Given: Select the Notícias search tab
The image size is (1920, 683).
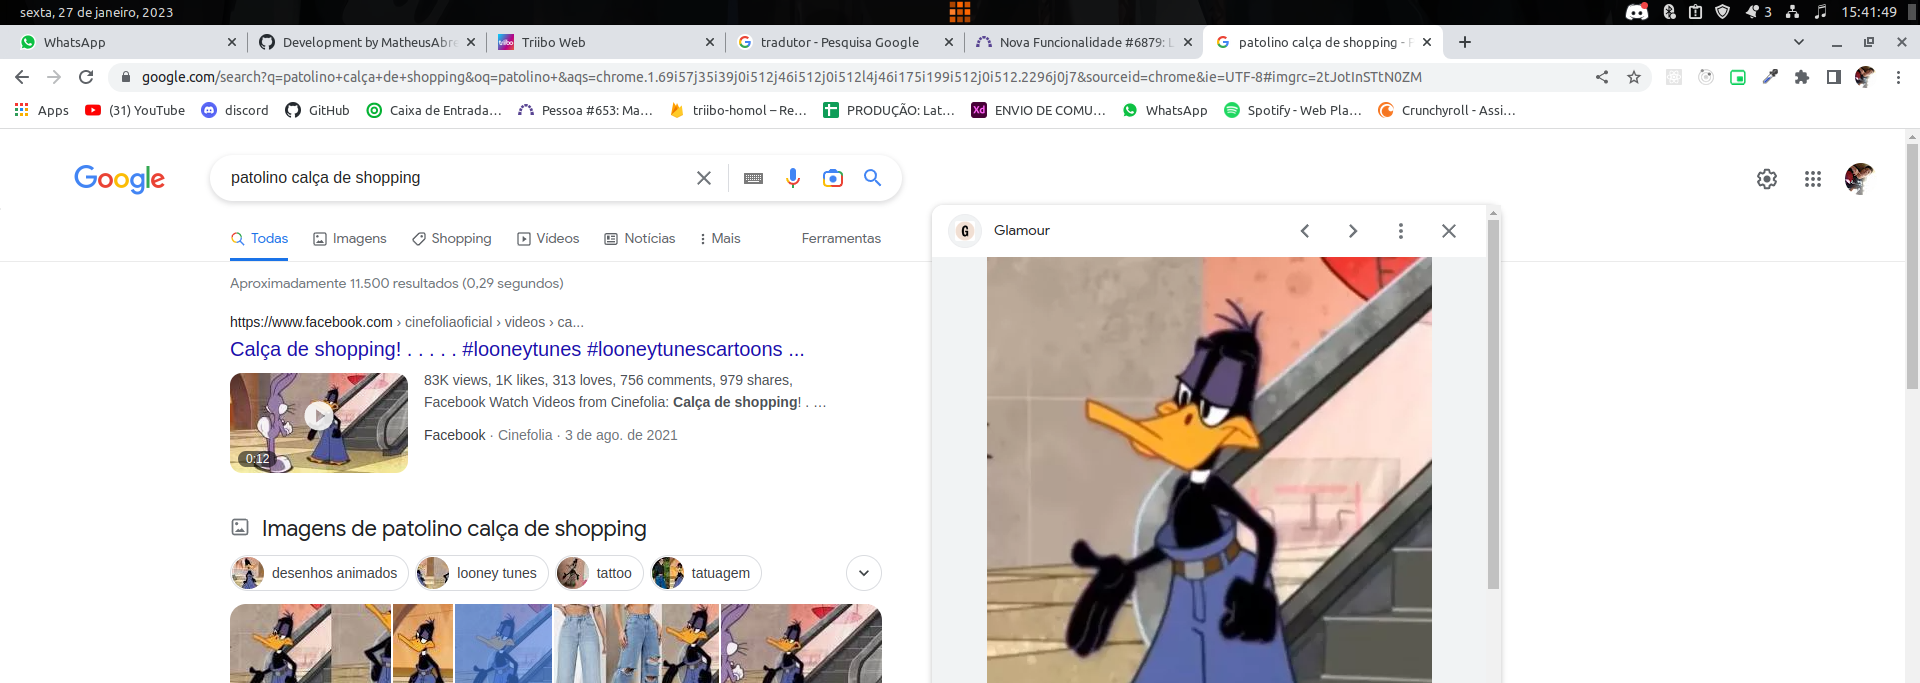Looking at the screenshot, I should (640, 238).
